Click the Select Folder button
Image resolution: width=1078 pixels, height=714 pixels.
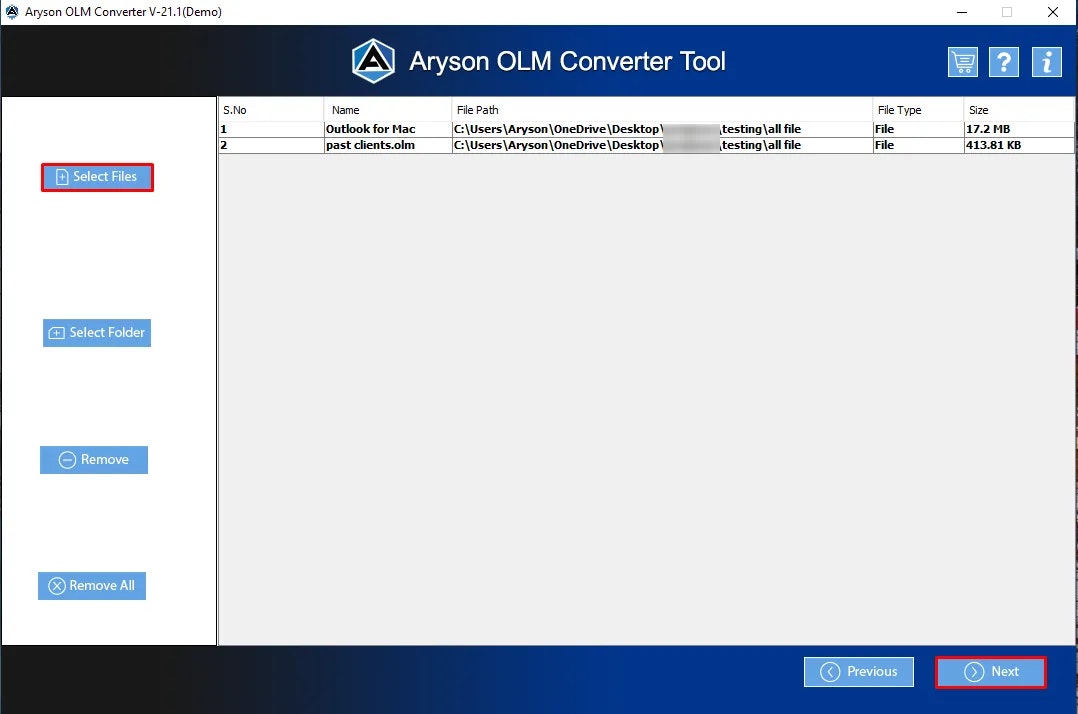pos(97,333)
